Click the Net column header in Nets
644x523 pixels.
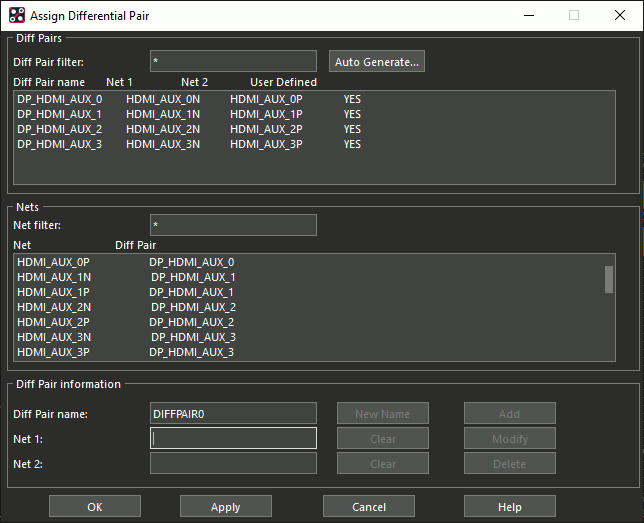(x=22, y=245)
